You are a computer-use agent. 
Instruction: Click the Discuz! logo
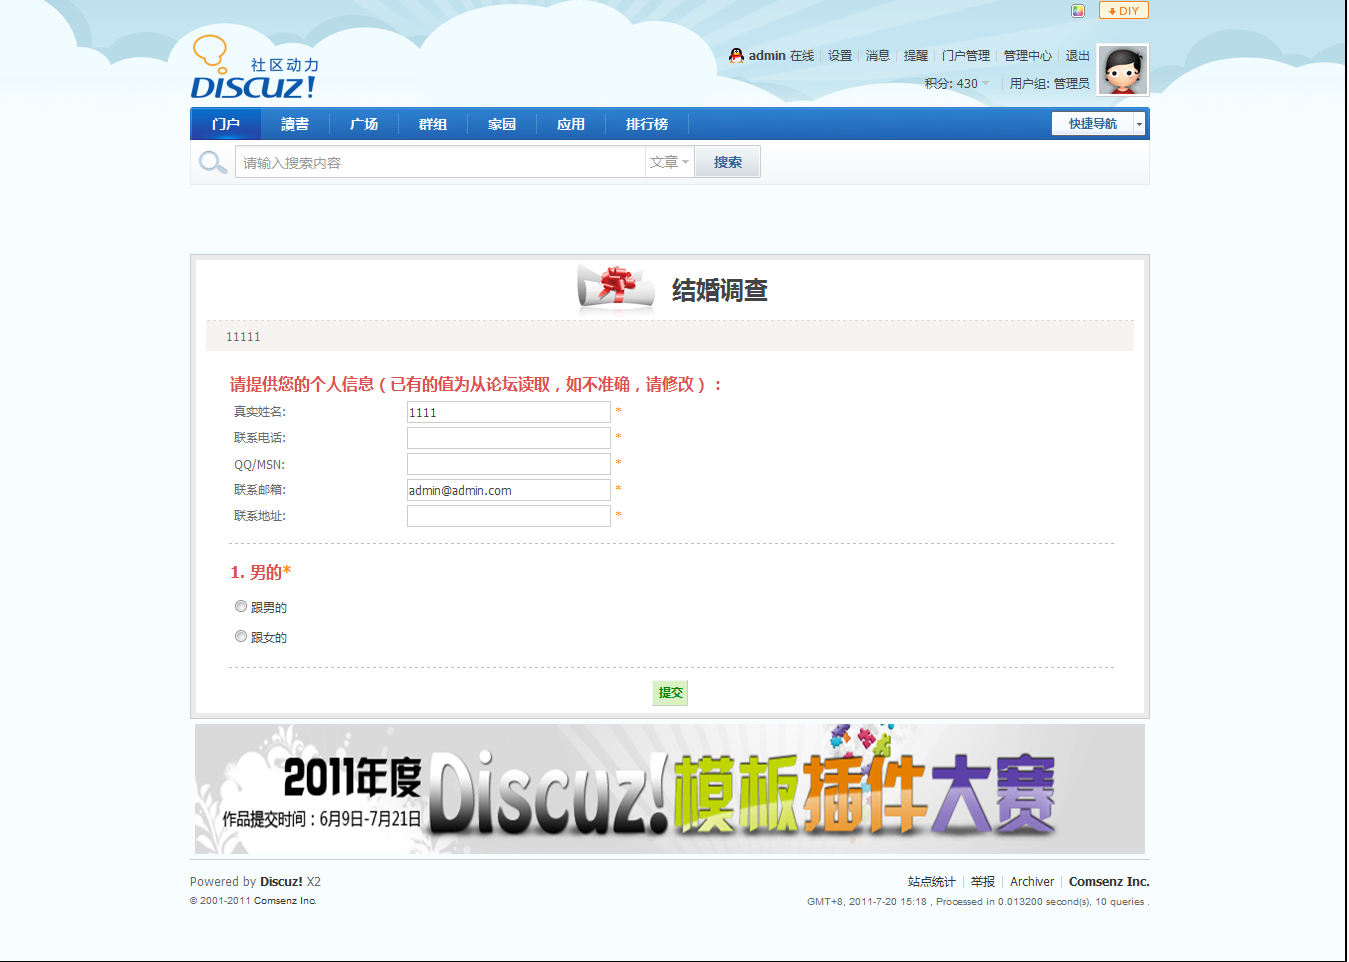click(254, 68)
